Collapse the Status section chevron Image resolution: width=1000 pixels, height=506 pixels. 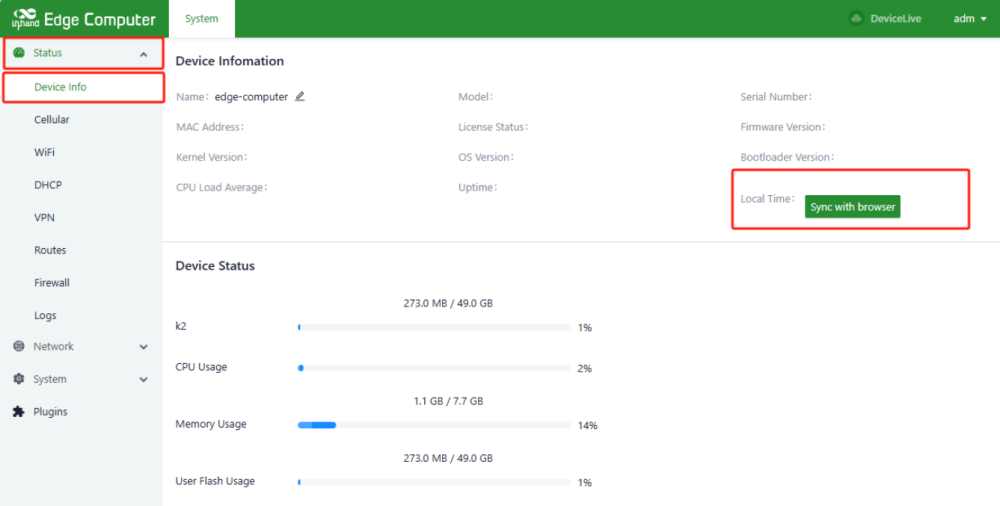(143, 54)
